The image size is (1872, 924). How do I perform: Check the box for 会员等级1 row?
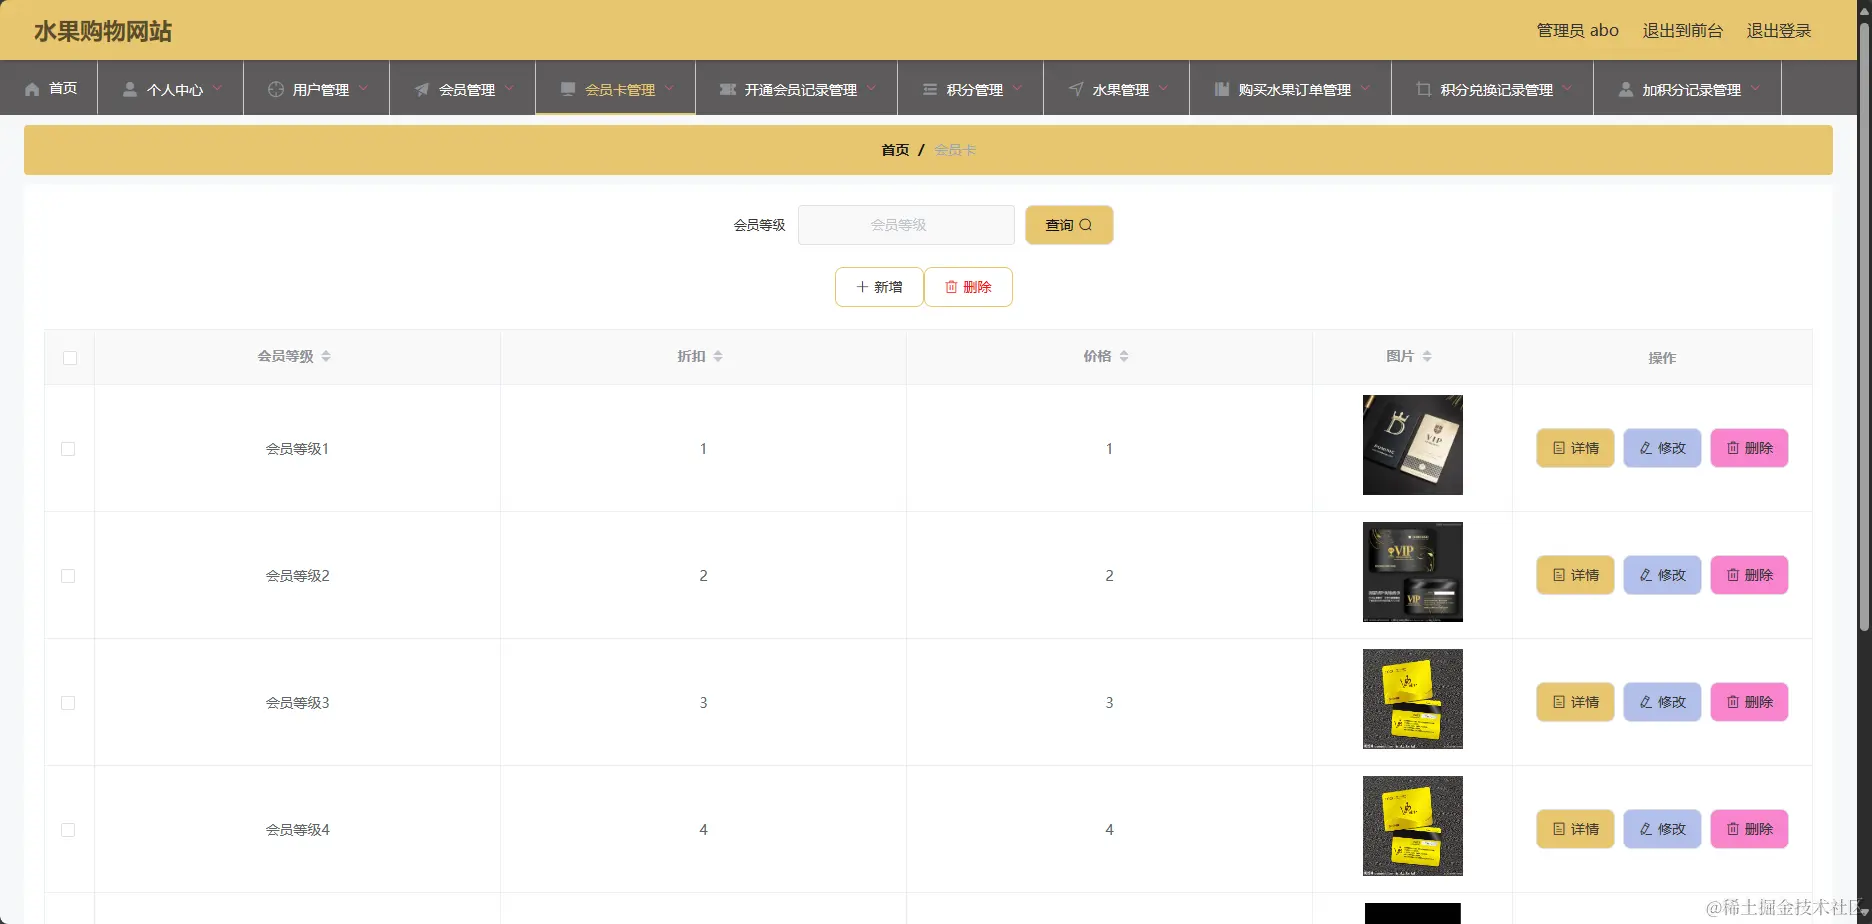tap(68, 449)
